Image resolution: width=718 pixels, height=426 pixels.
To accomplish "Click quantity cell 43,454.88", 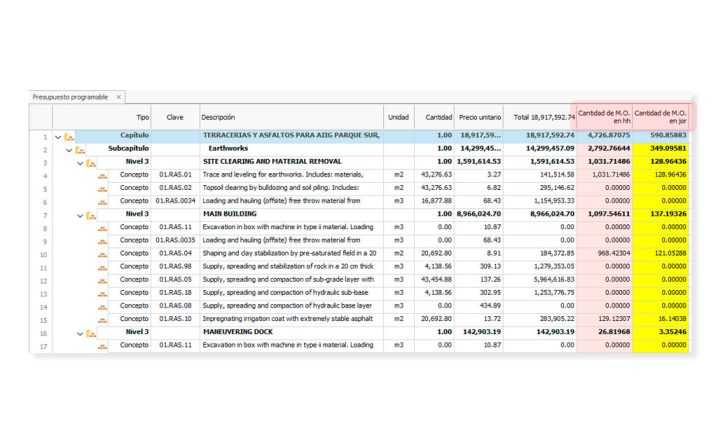I will point(435,279).
